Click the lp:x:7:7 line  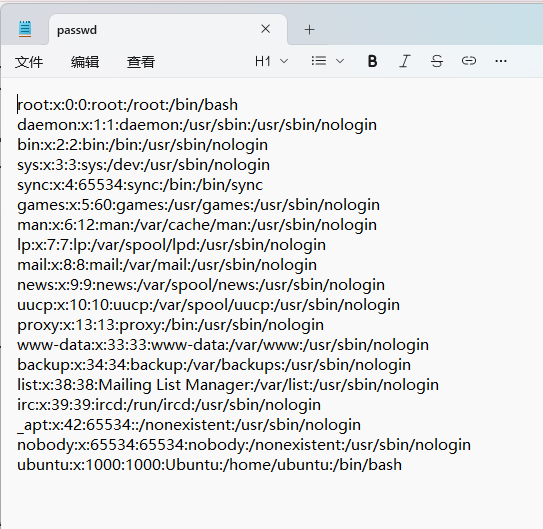point(171,245)
